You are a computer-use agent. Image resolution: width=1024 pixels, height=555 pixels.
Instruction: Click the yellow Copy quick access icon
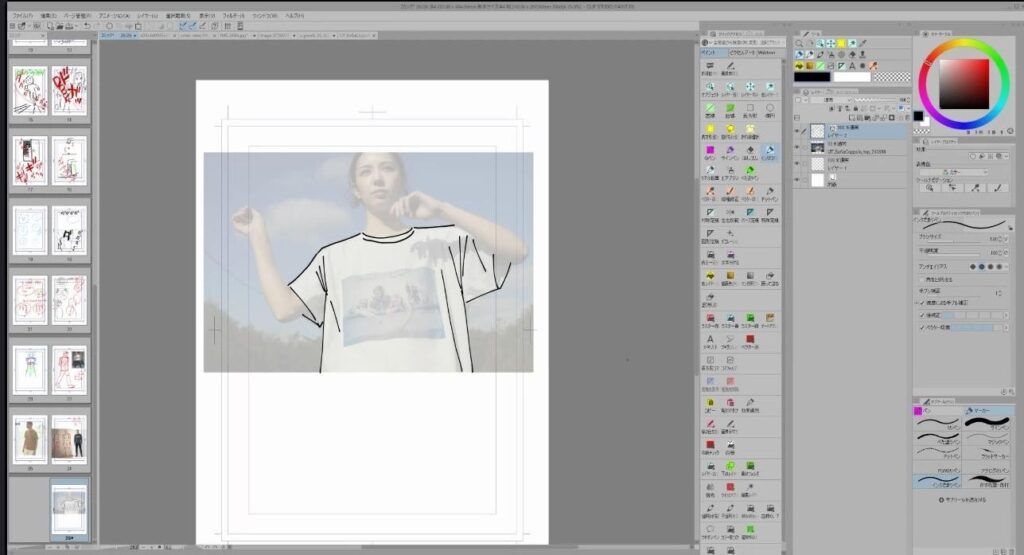click(x=710, y=404)
